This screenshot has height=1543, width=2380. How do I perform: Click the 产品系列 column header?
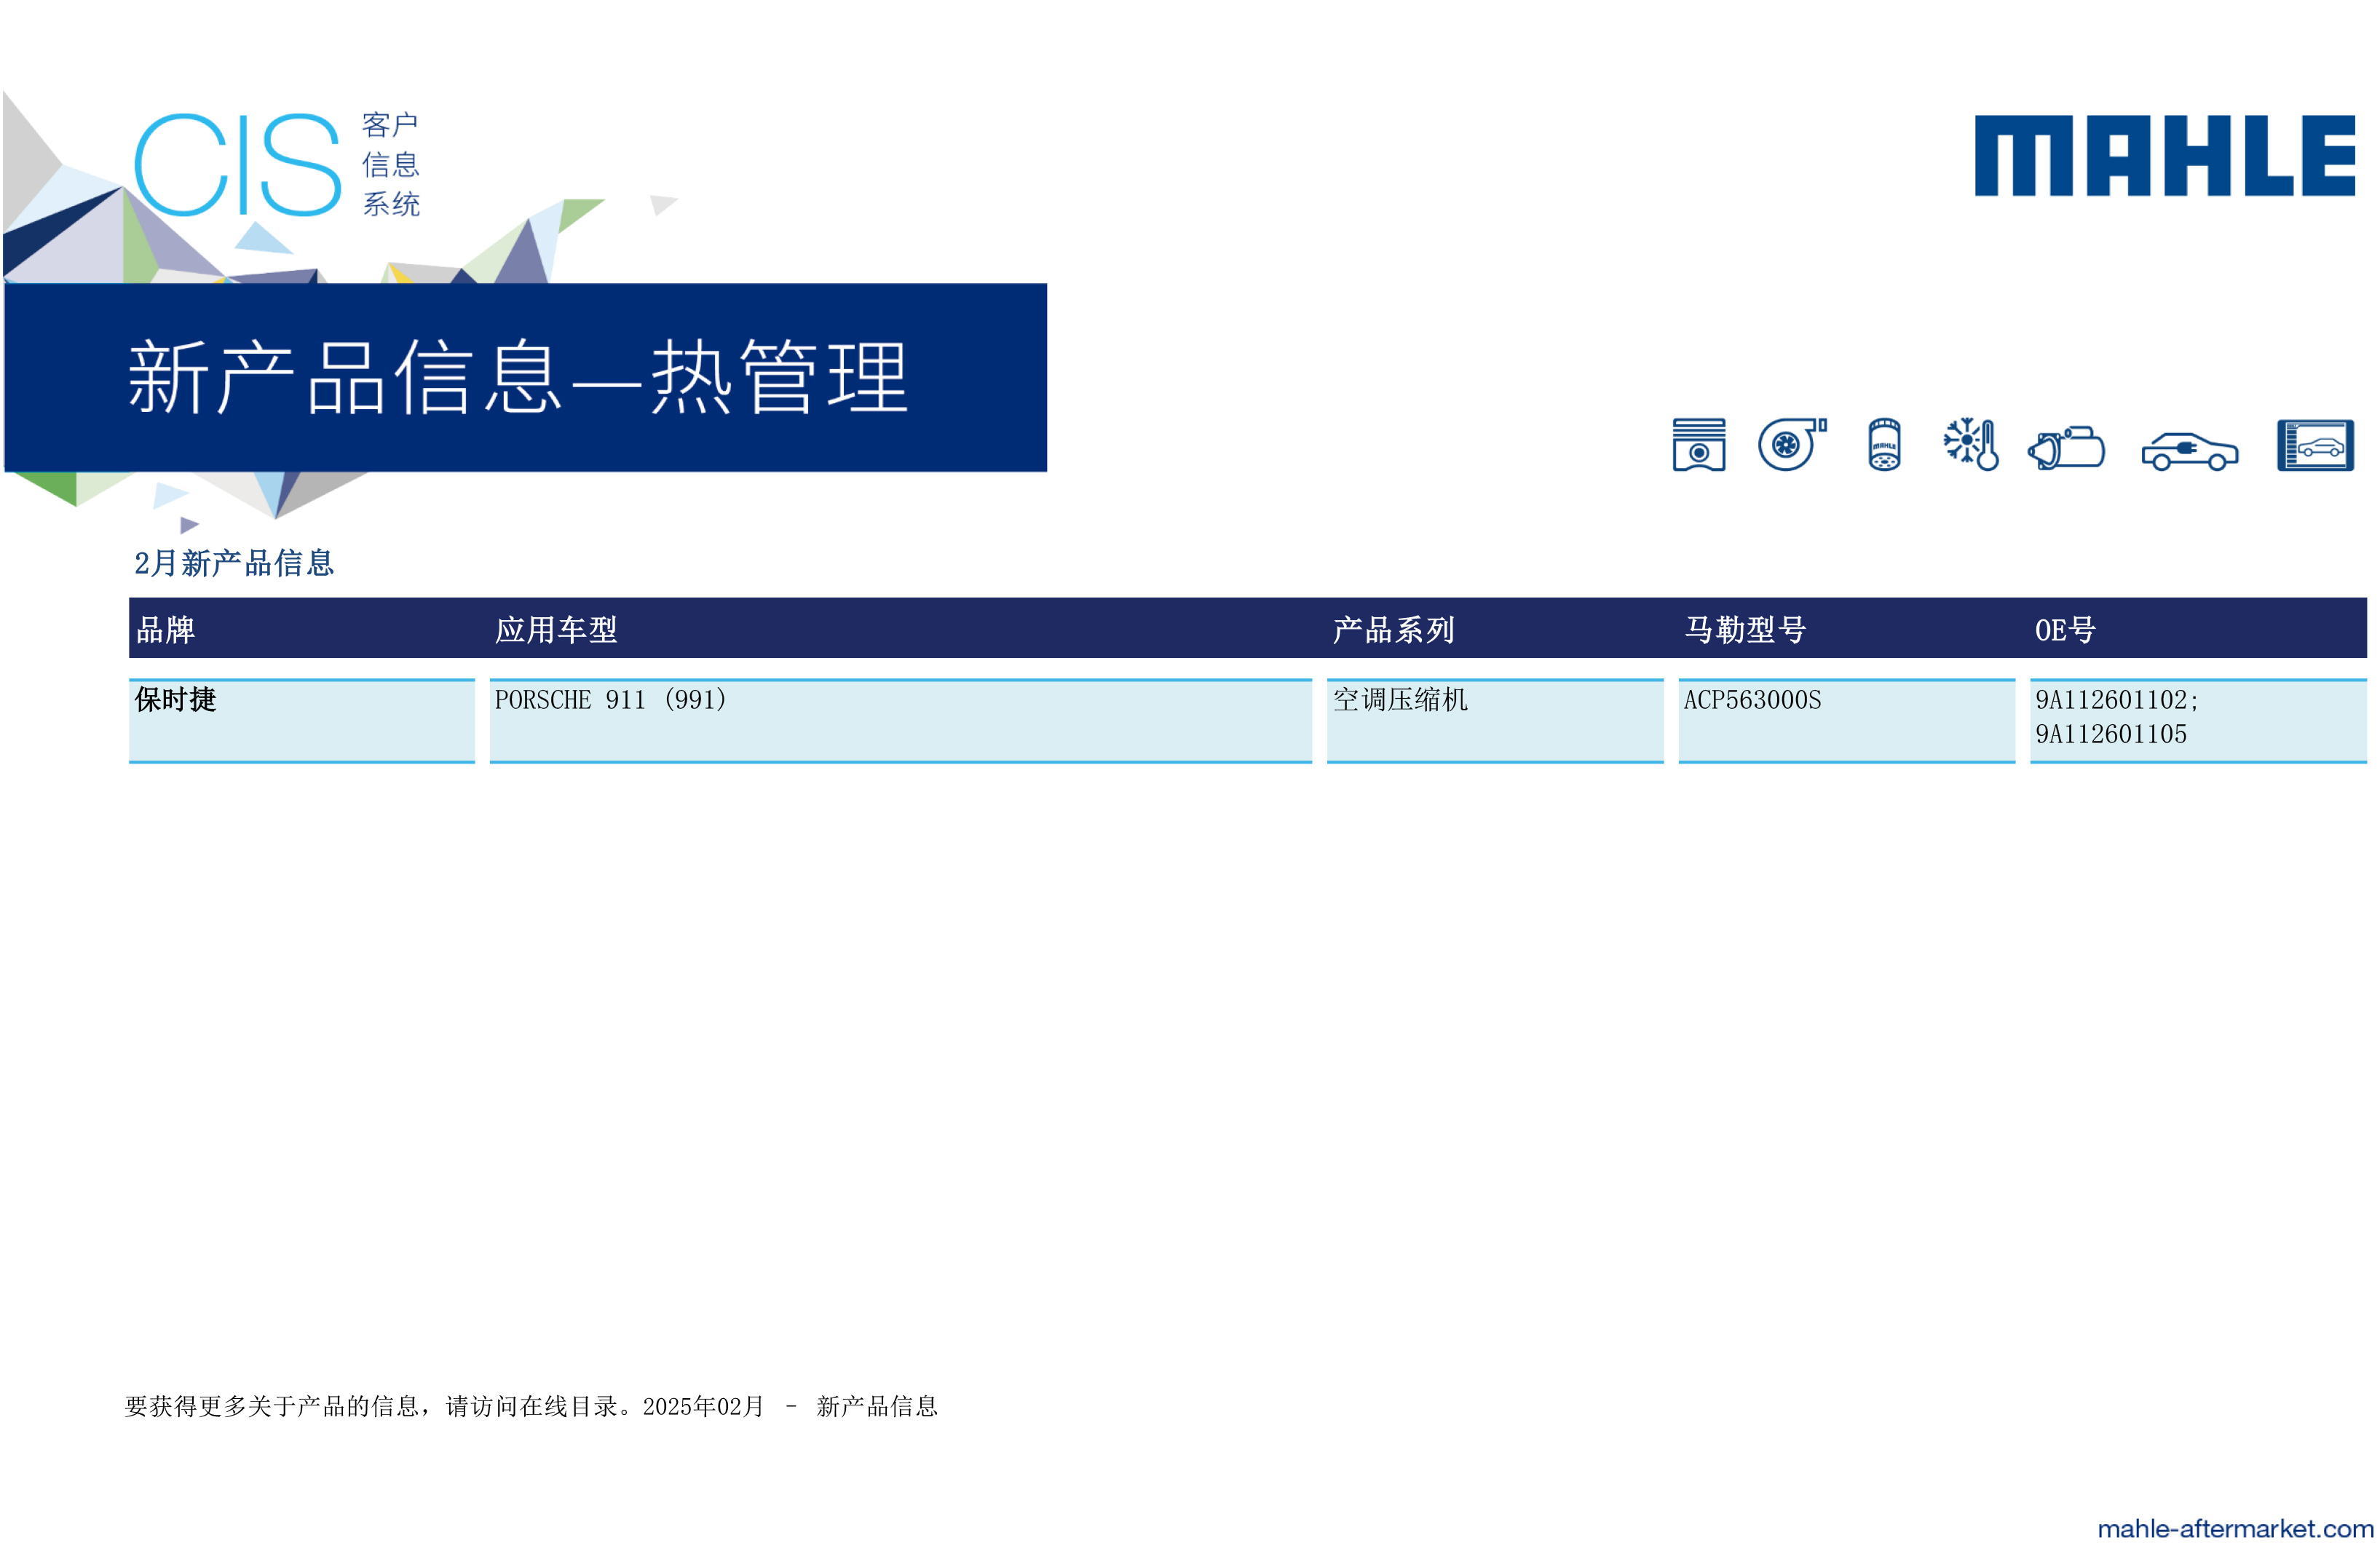(1393, 629)
